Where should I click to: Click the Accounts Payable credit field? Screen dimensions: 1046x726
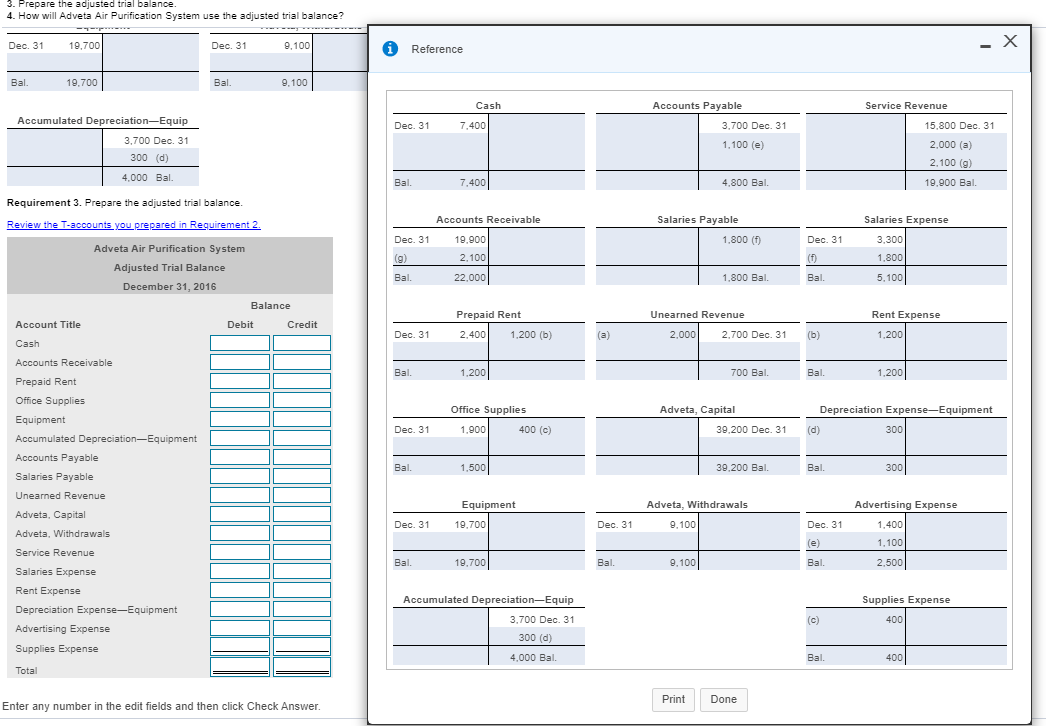pos(302,457)
